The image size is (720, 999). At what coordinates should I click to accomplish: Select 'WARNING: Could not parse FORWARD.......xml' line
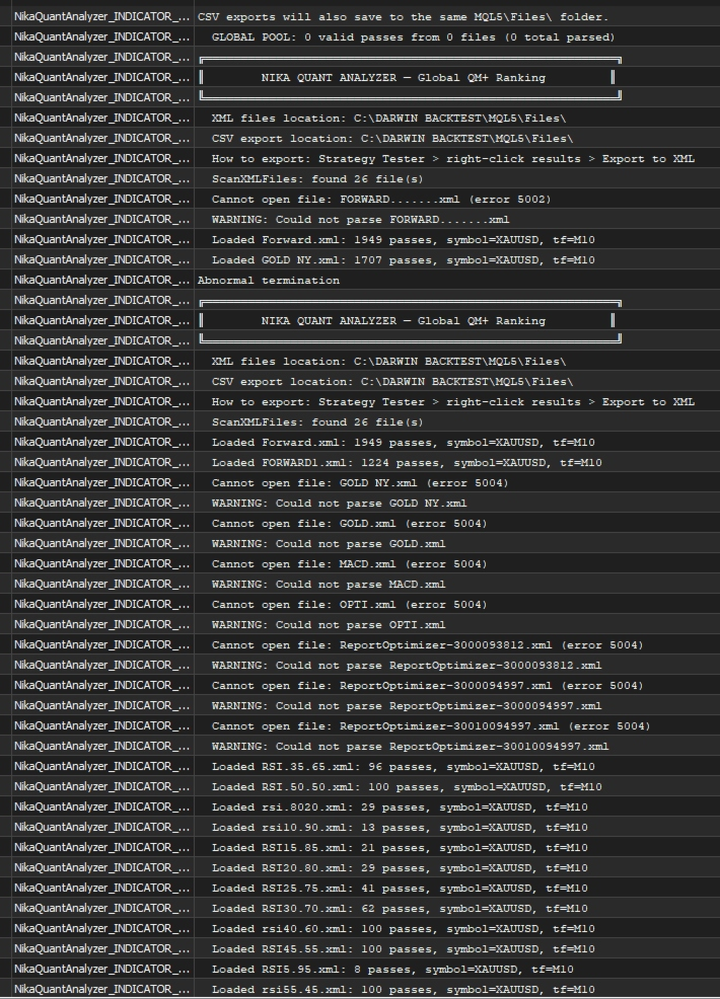tap(360, 219)
